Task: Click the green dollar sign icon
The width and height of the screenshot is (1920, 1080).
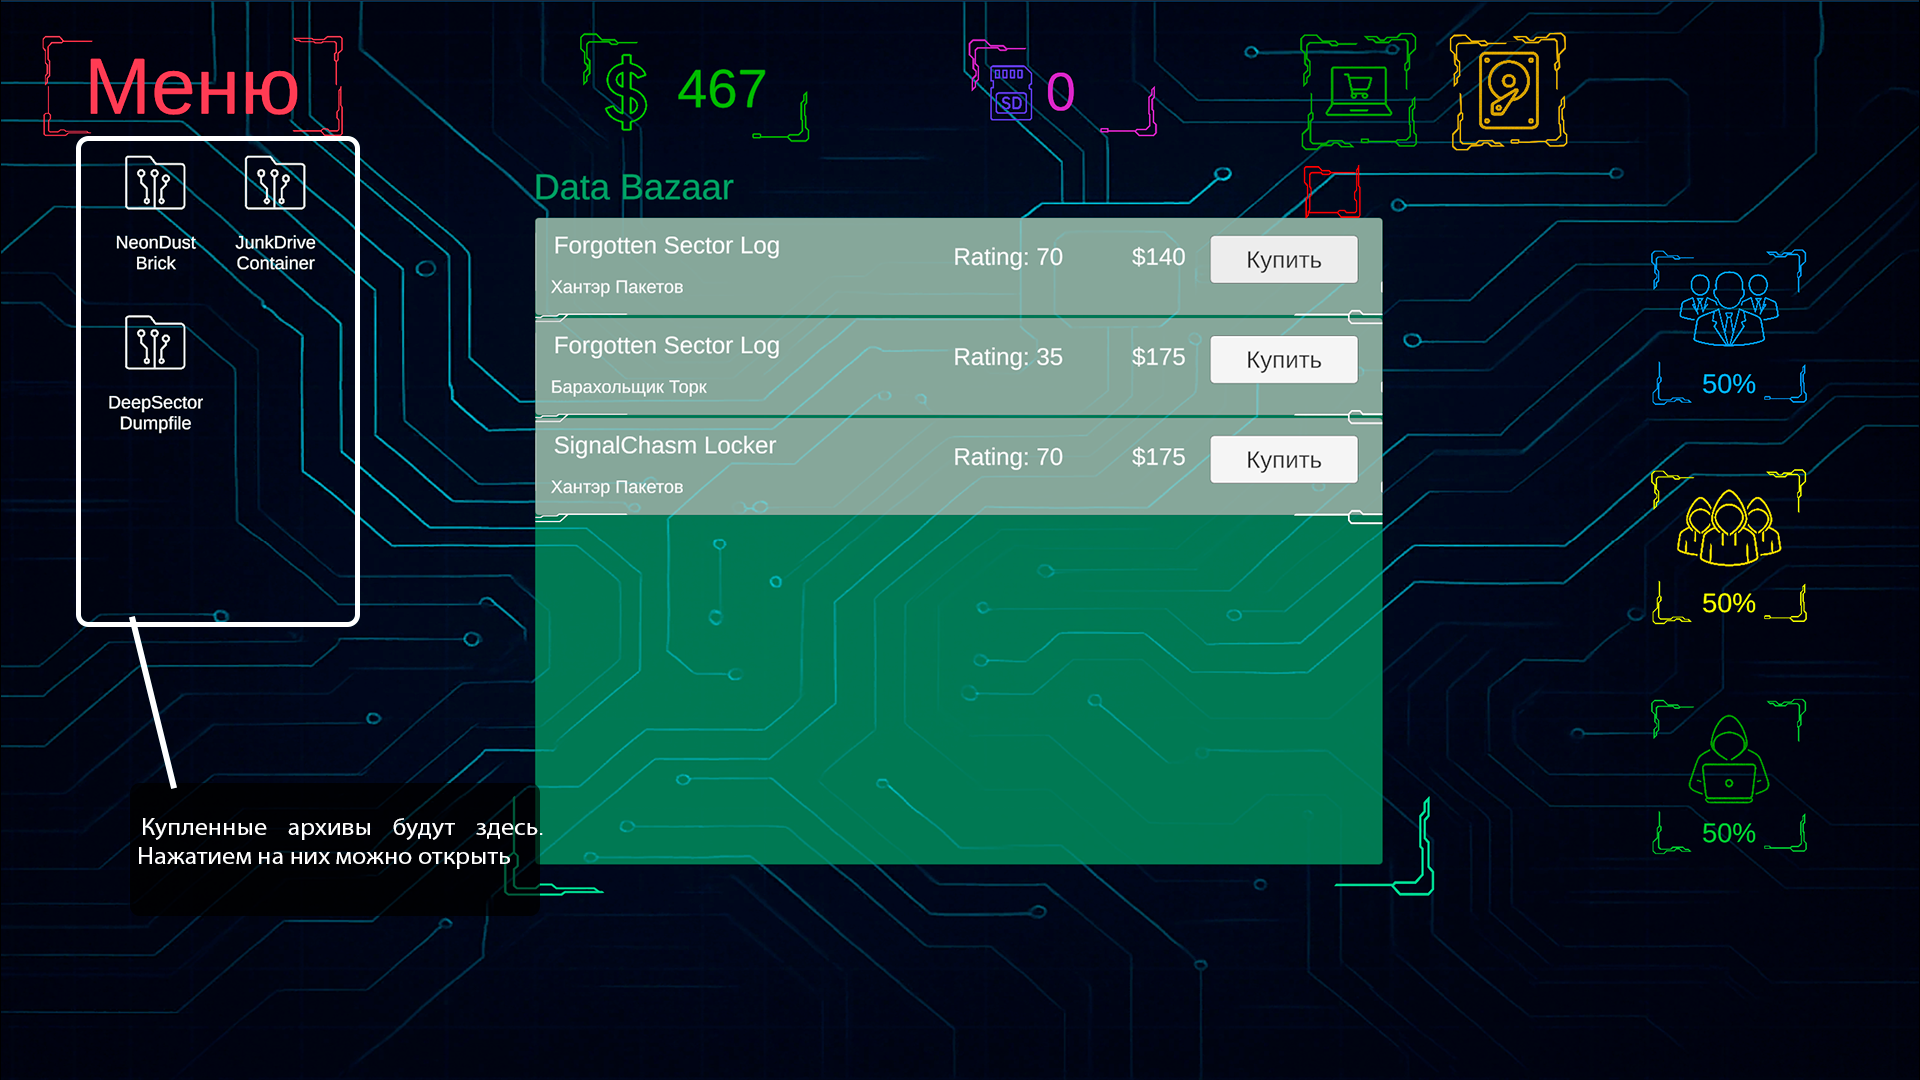Action: point(627,92)
